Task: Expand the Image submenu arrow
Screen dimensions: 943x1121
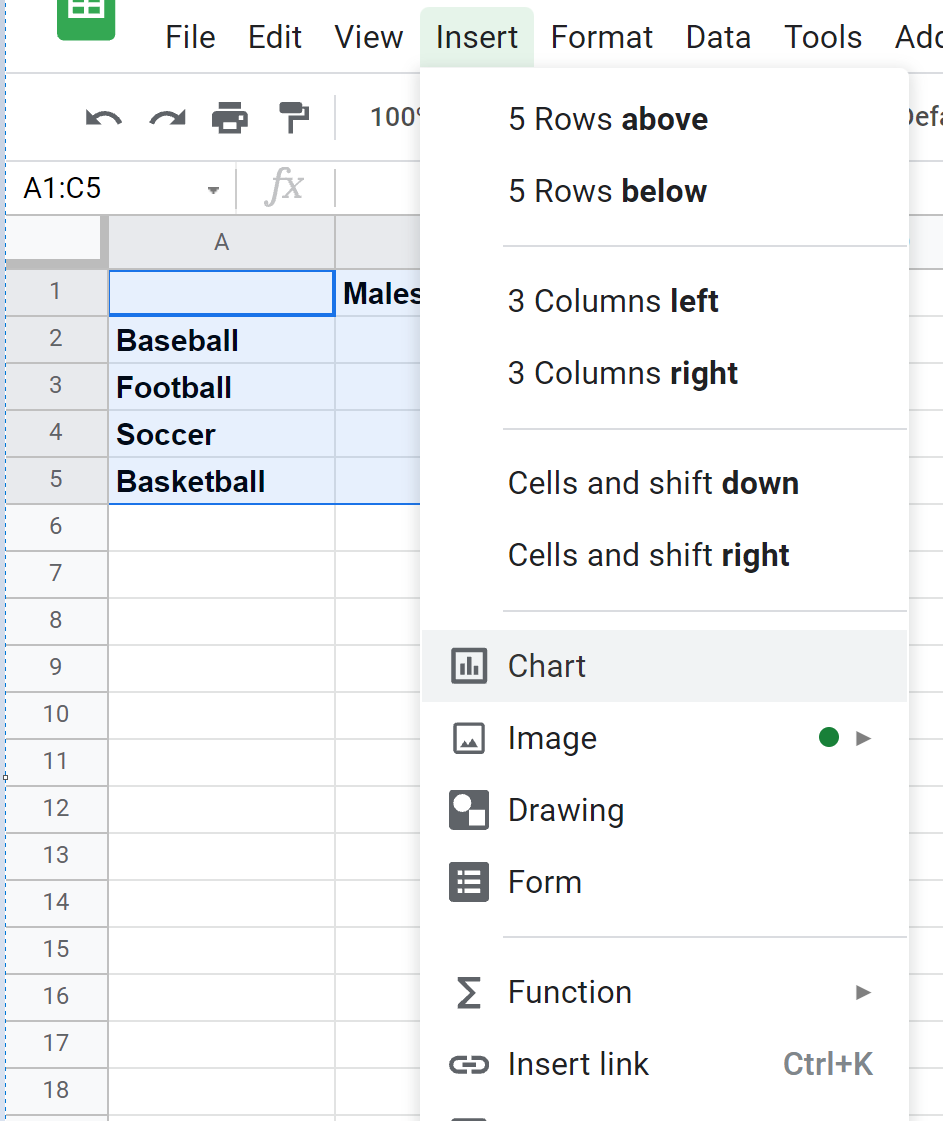Action: [x=864, y=738]
